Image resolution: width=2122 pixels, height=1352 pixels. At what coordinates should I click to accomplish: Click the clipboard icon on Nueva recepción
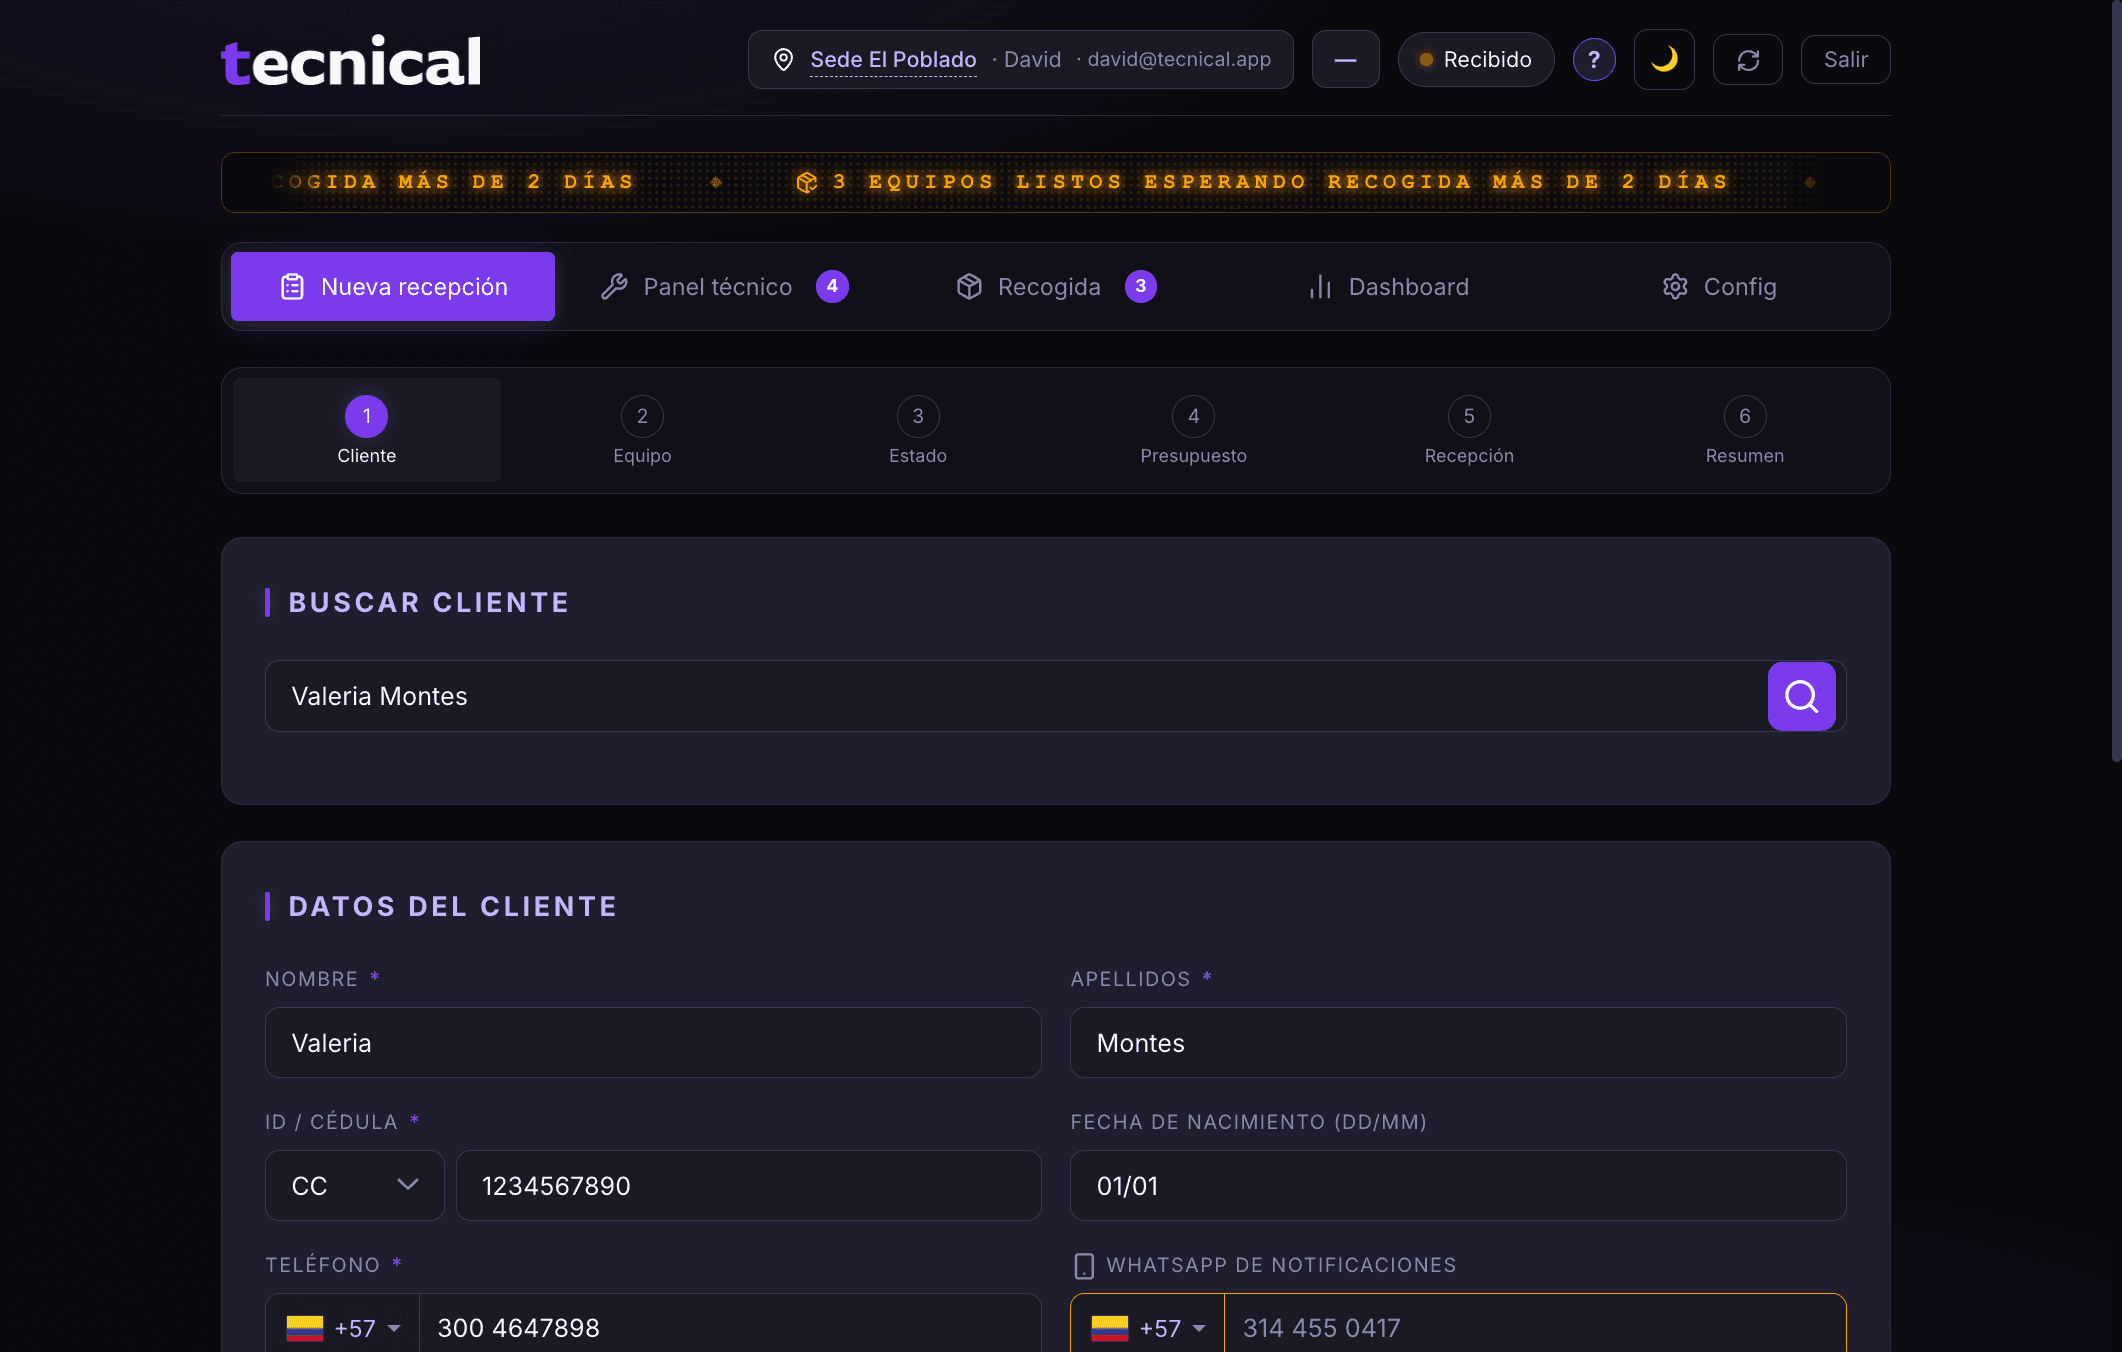290,286
